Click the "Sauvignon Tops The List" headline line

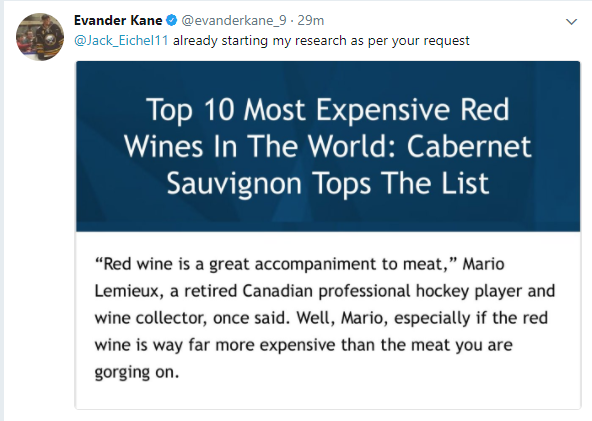328,183
